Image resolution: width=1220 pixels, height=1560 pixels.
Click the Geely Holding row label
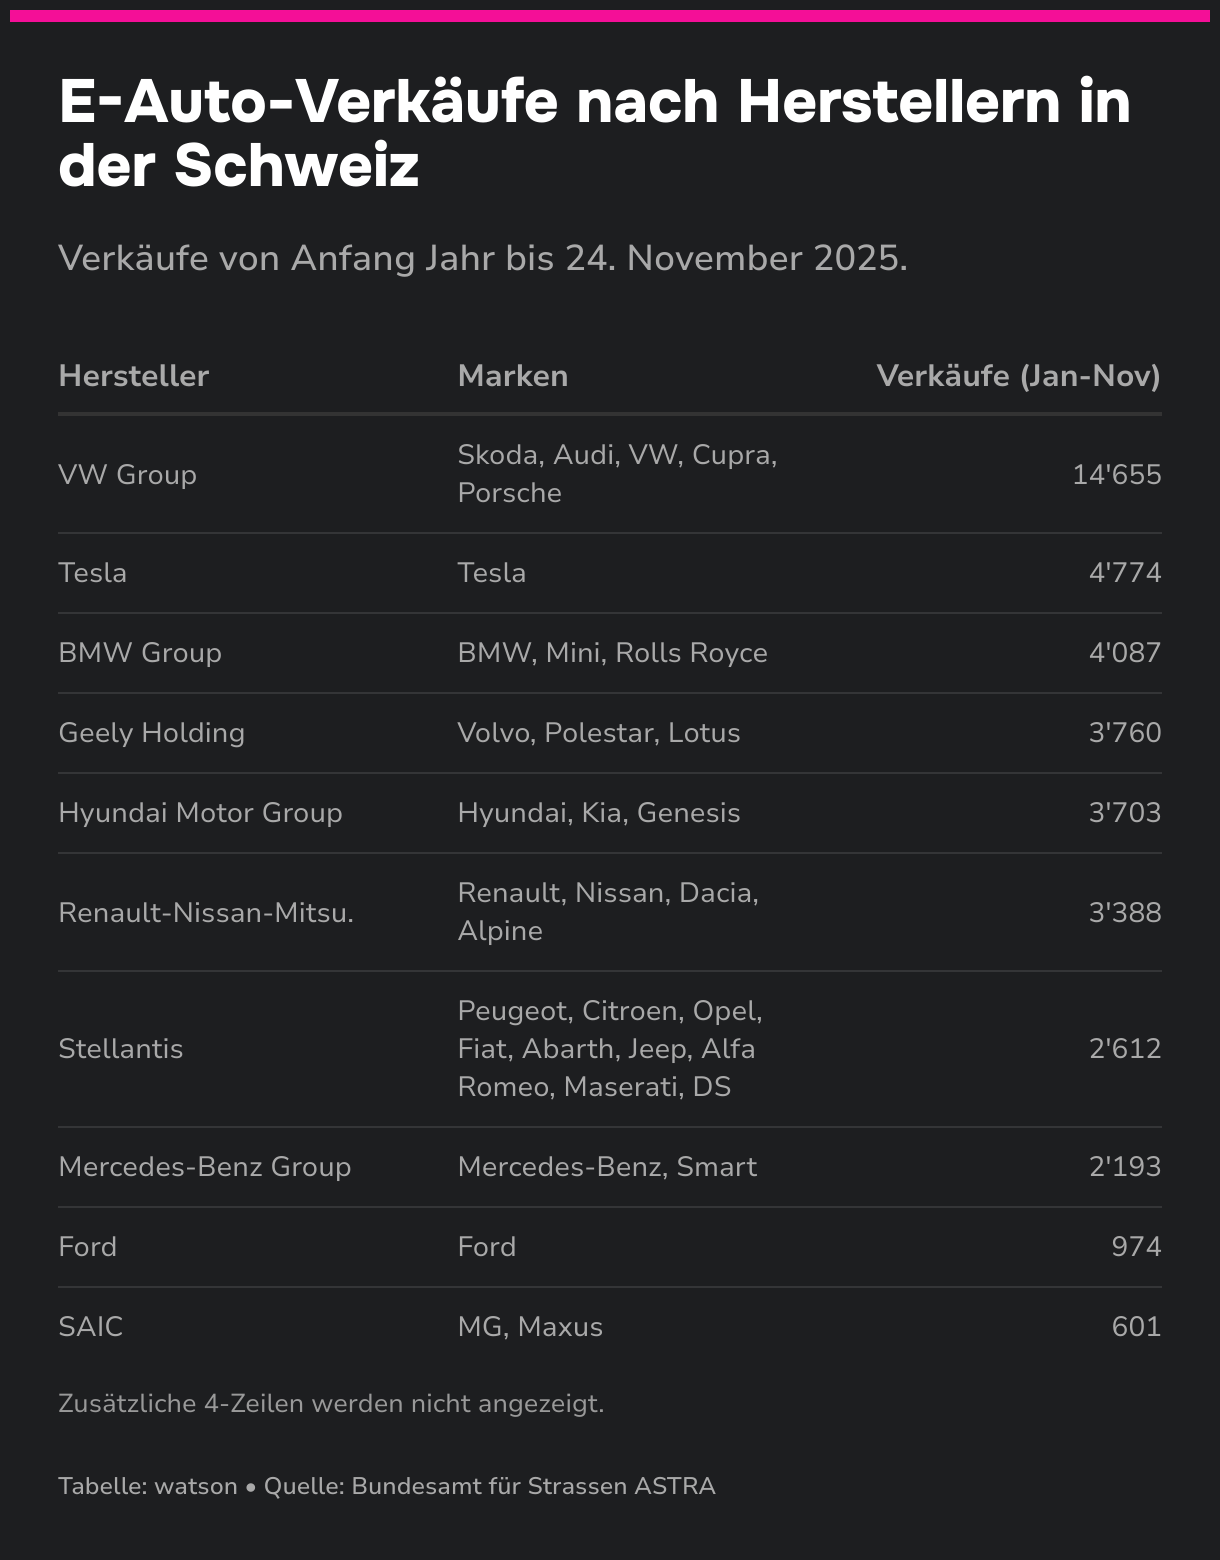[x=151, y=732]
